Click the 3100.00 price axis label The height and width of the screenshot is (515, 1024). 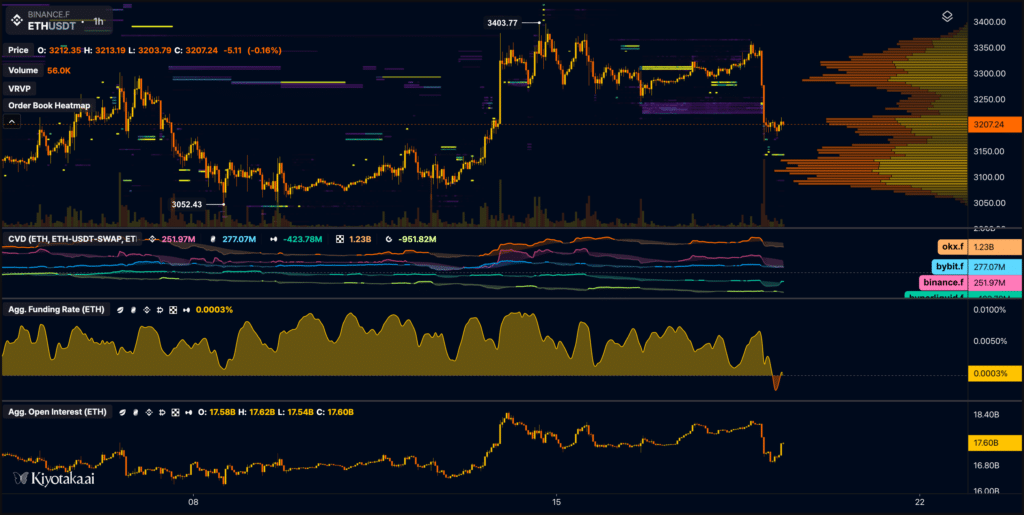(x=989, y=177)
